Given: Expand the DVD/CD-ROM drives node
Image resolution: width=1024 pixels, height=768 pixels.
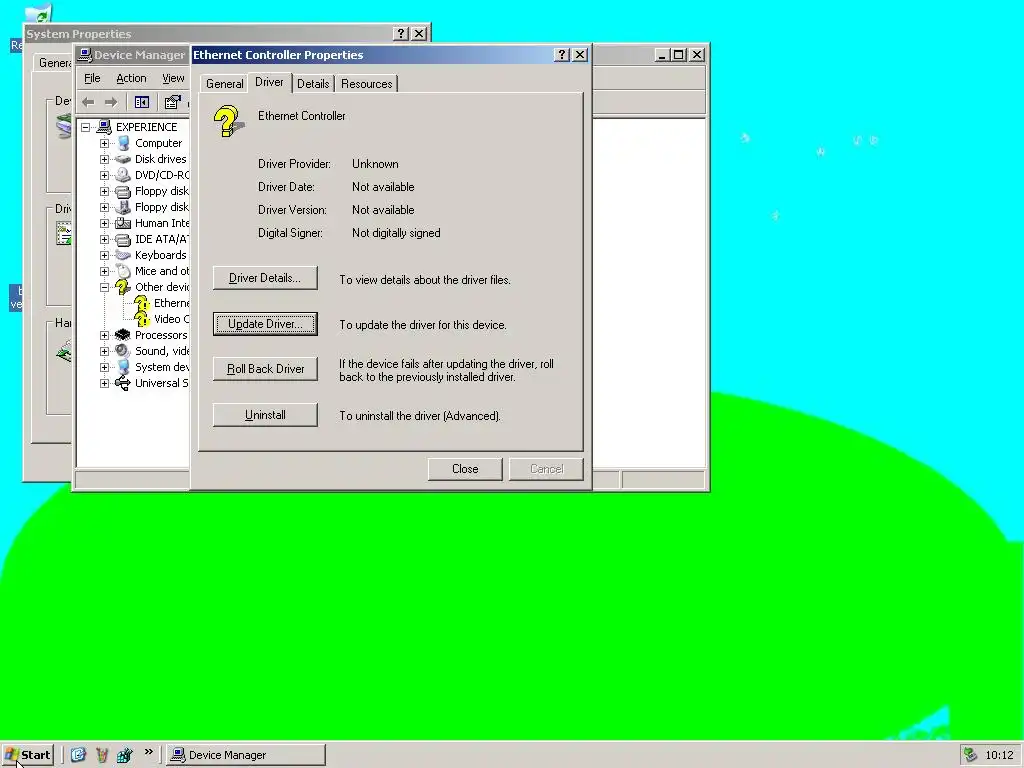Looking at the screenshot, I should click(104, 175).
